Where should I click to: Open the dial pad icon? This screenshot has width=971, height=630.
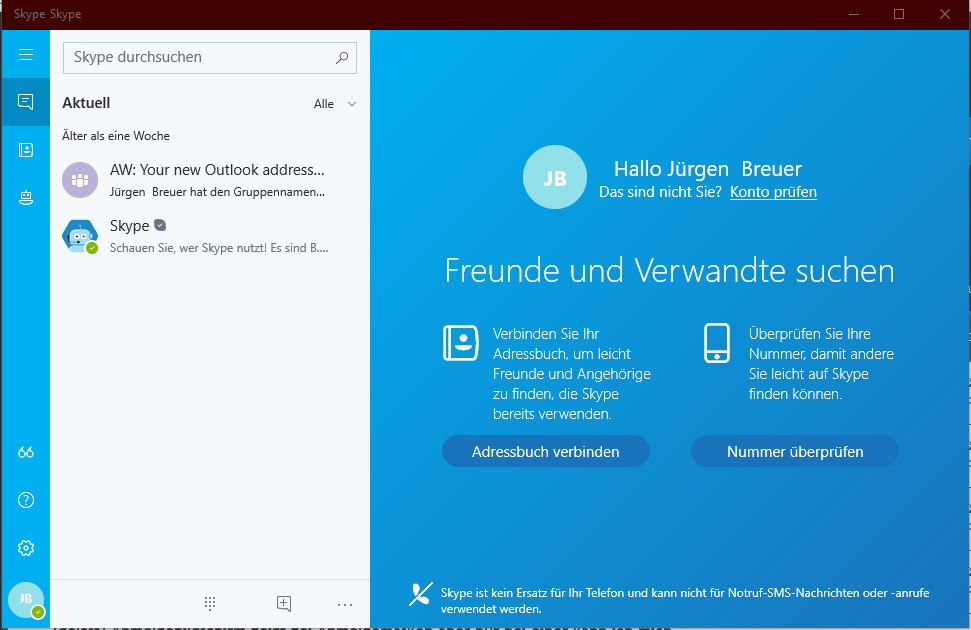210,603
